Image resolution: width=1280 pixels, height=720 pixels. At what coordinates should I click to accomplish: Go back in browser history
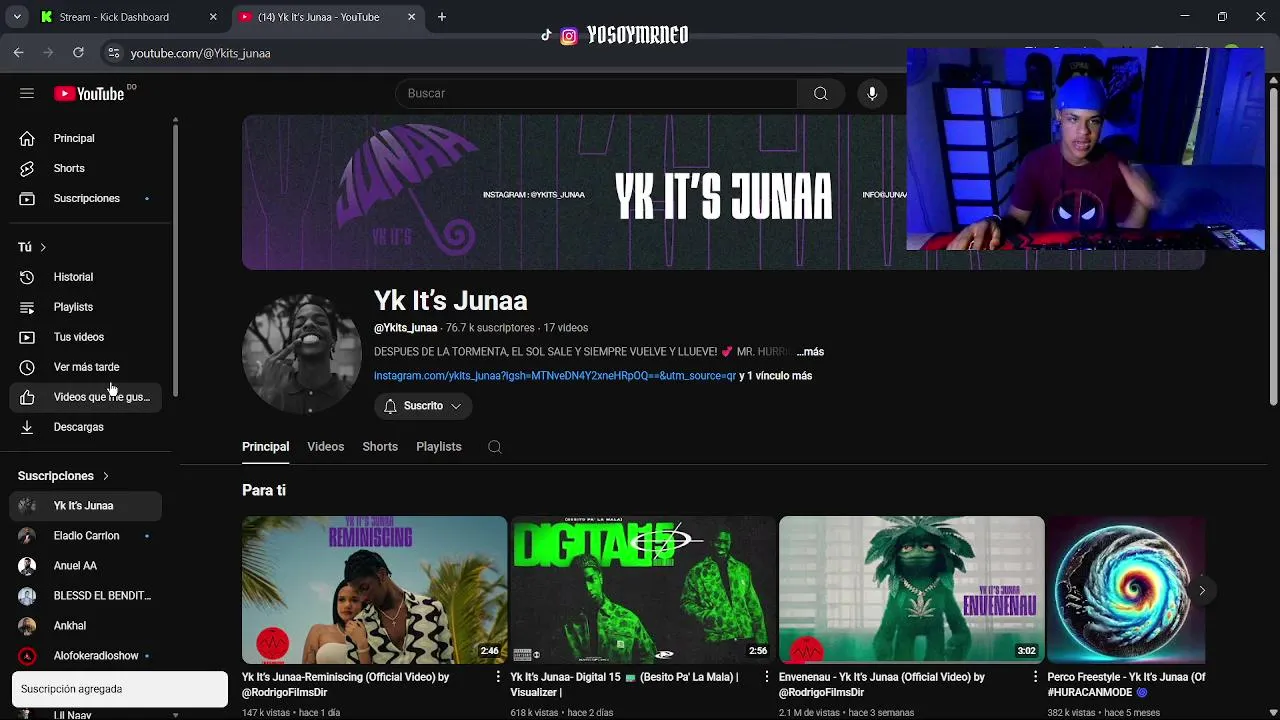19,53
